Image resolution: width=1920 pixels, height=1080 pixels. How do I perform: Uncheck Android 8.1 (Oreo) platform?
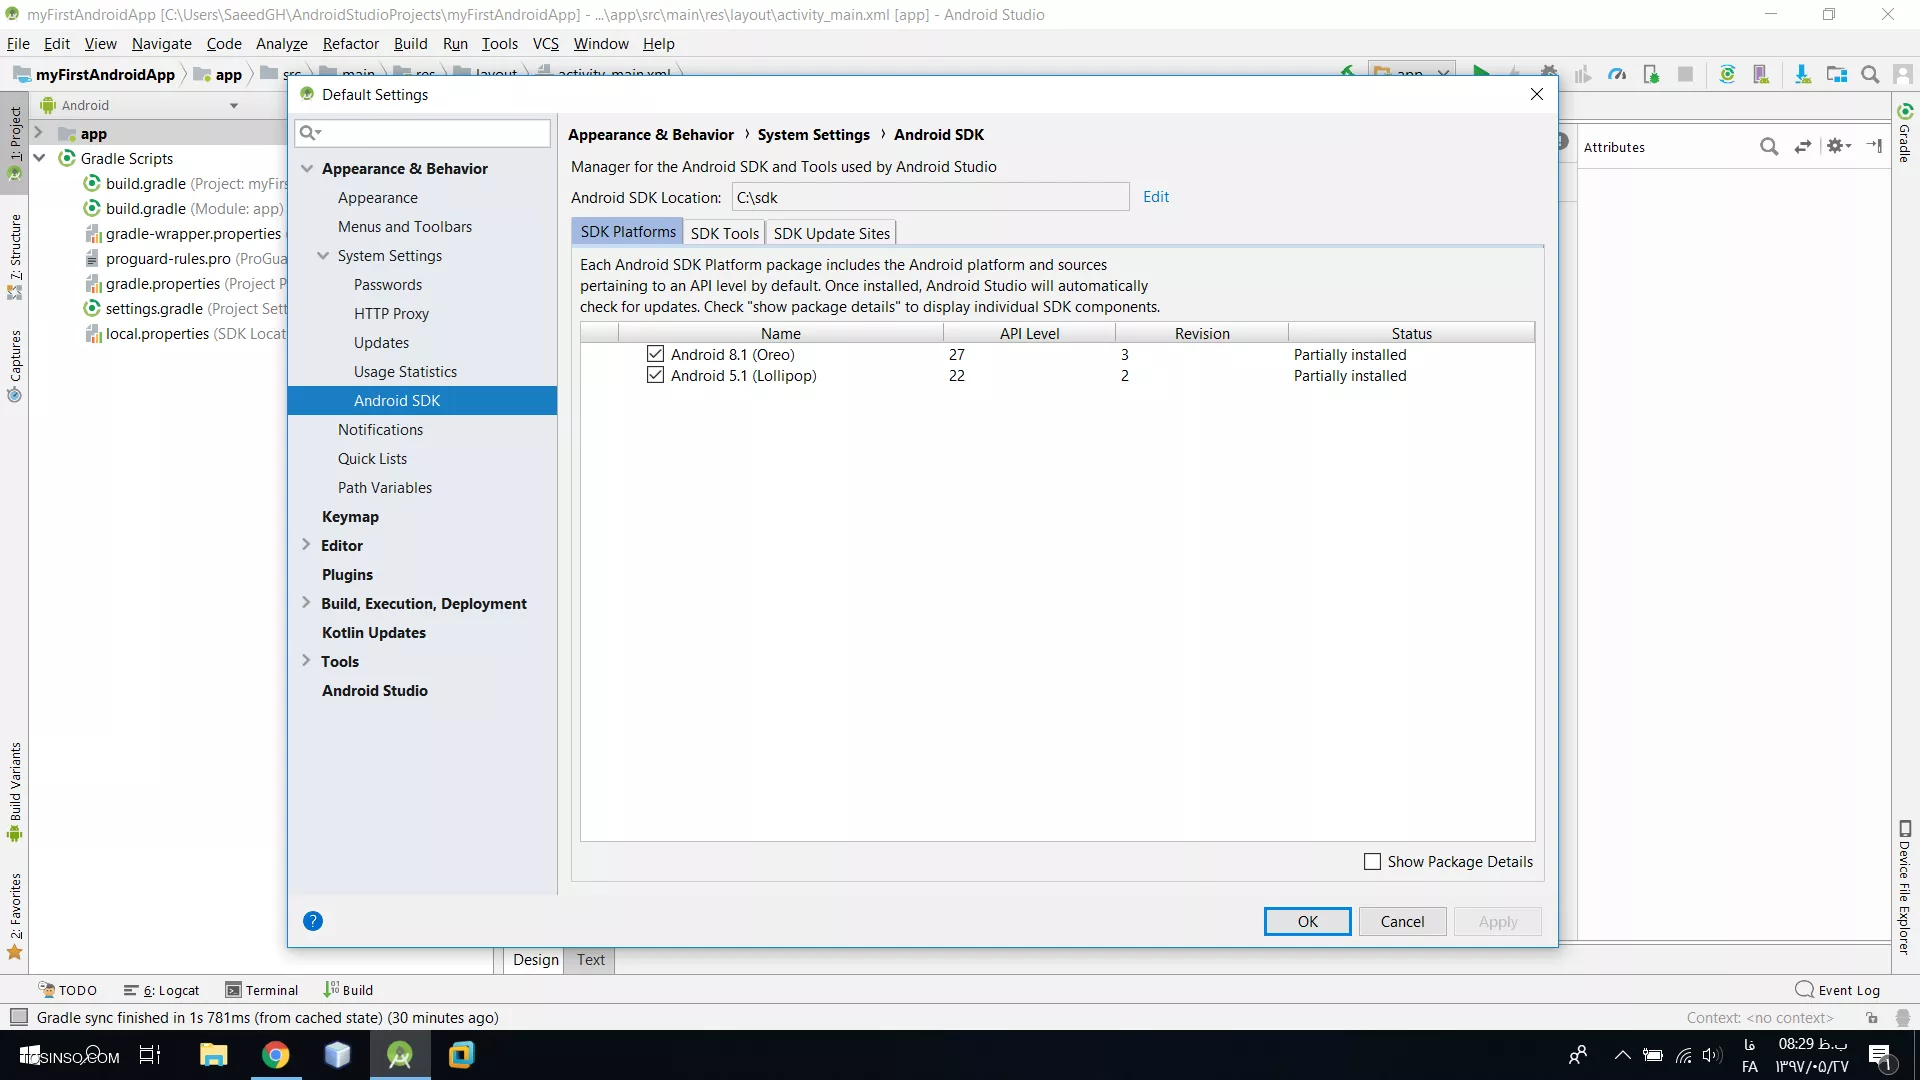[655, 354]
